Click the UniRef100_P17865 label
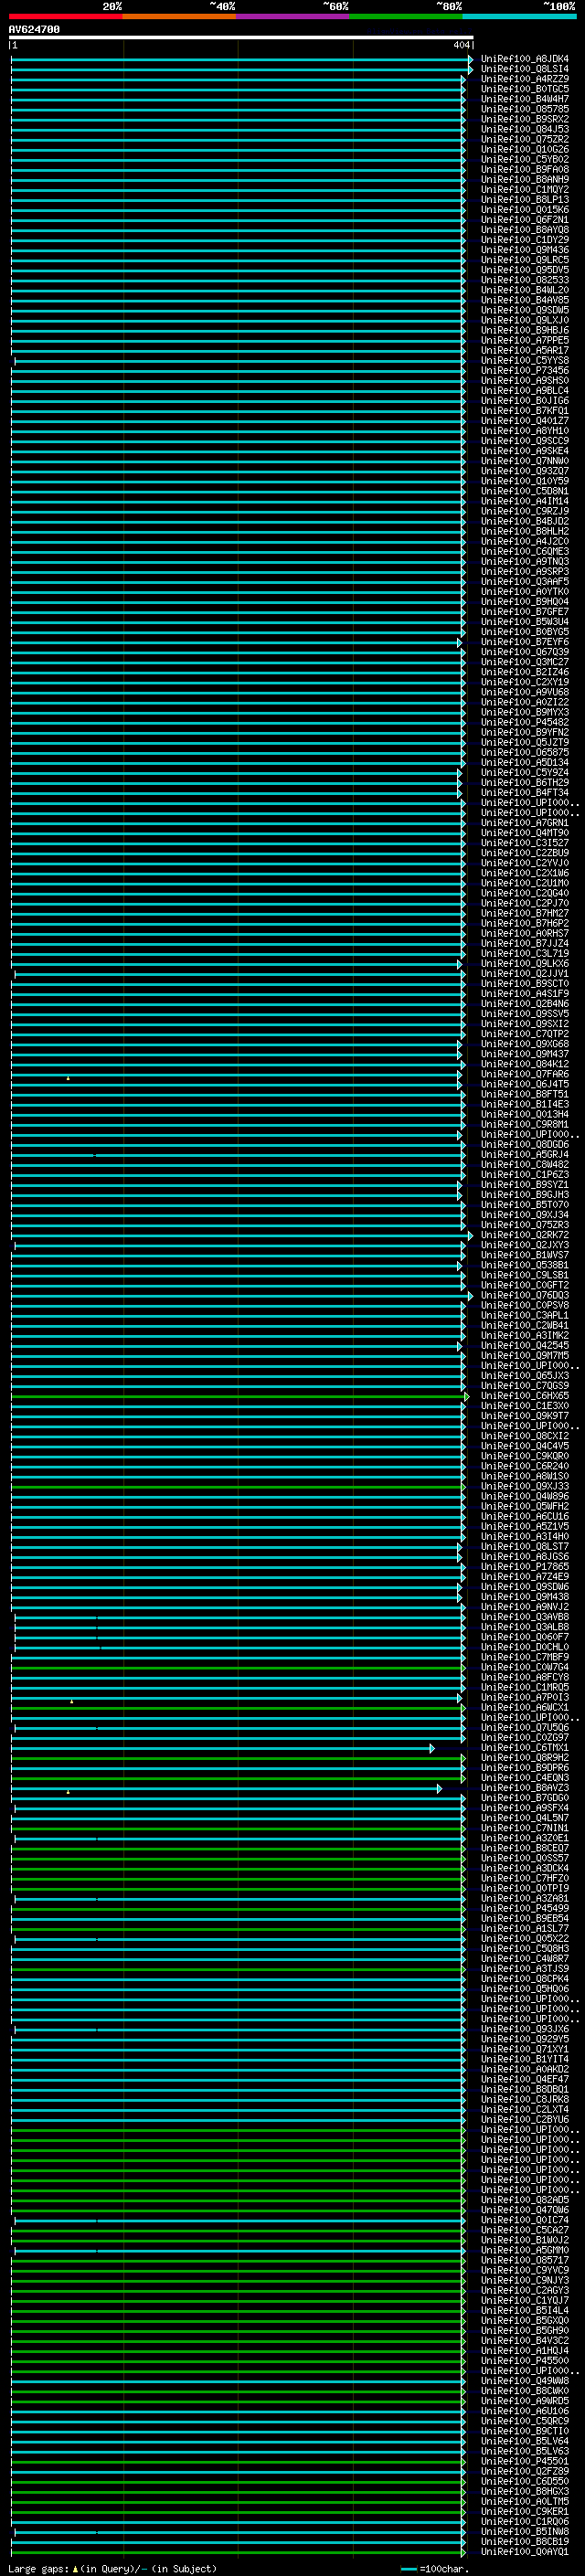 [x=525, y=1567]
